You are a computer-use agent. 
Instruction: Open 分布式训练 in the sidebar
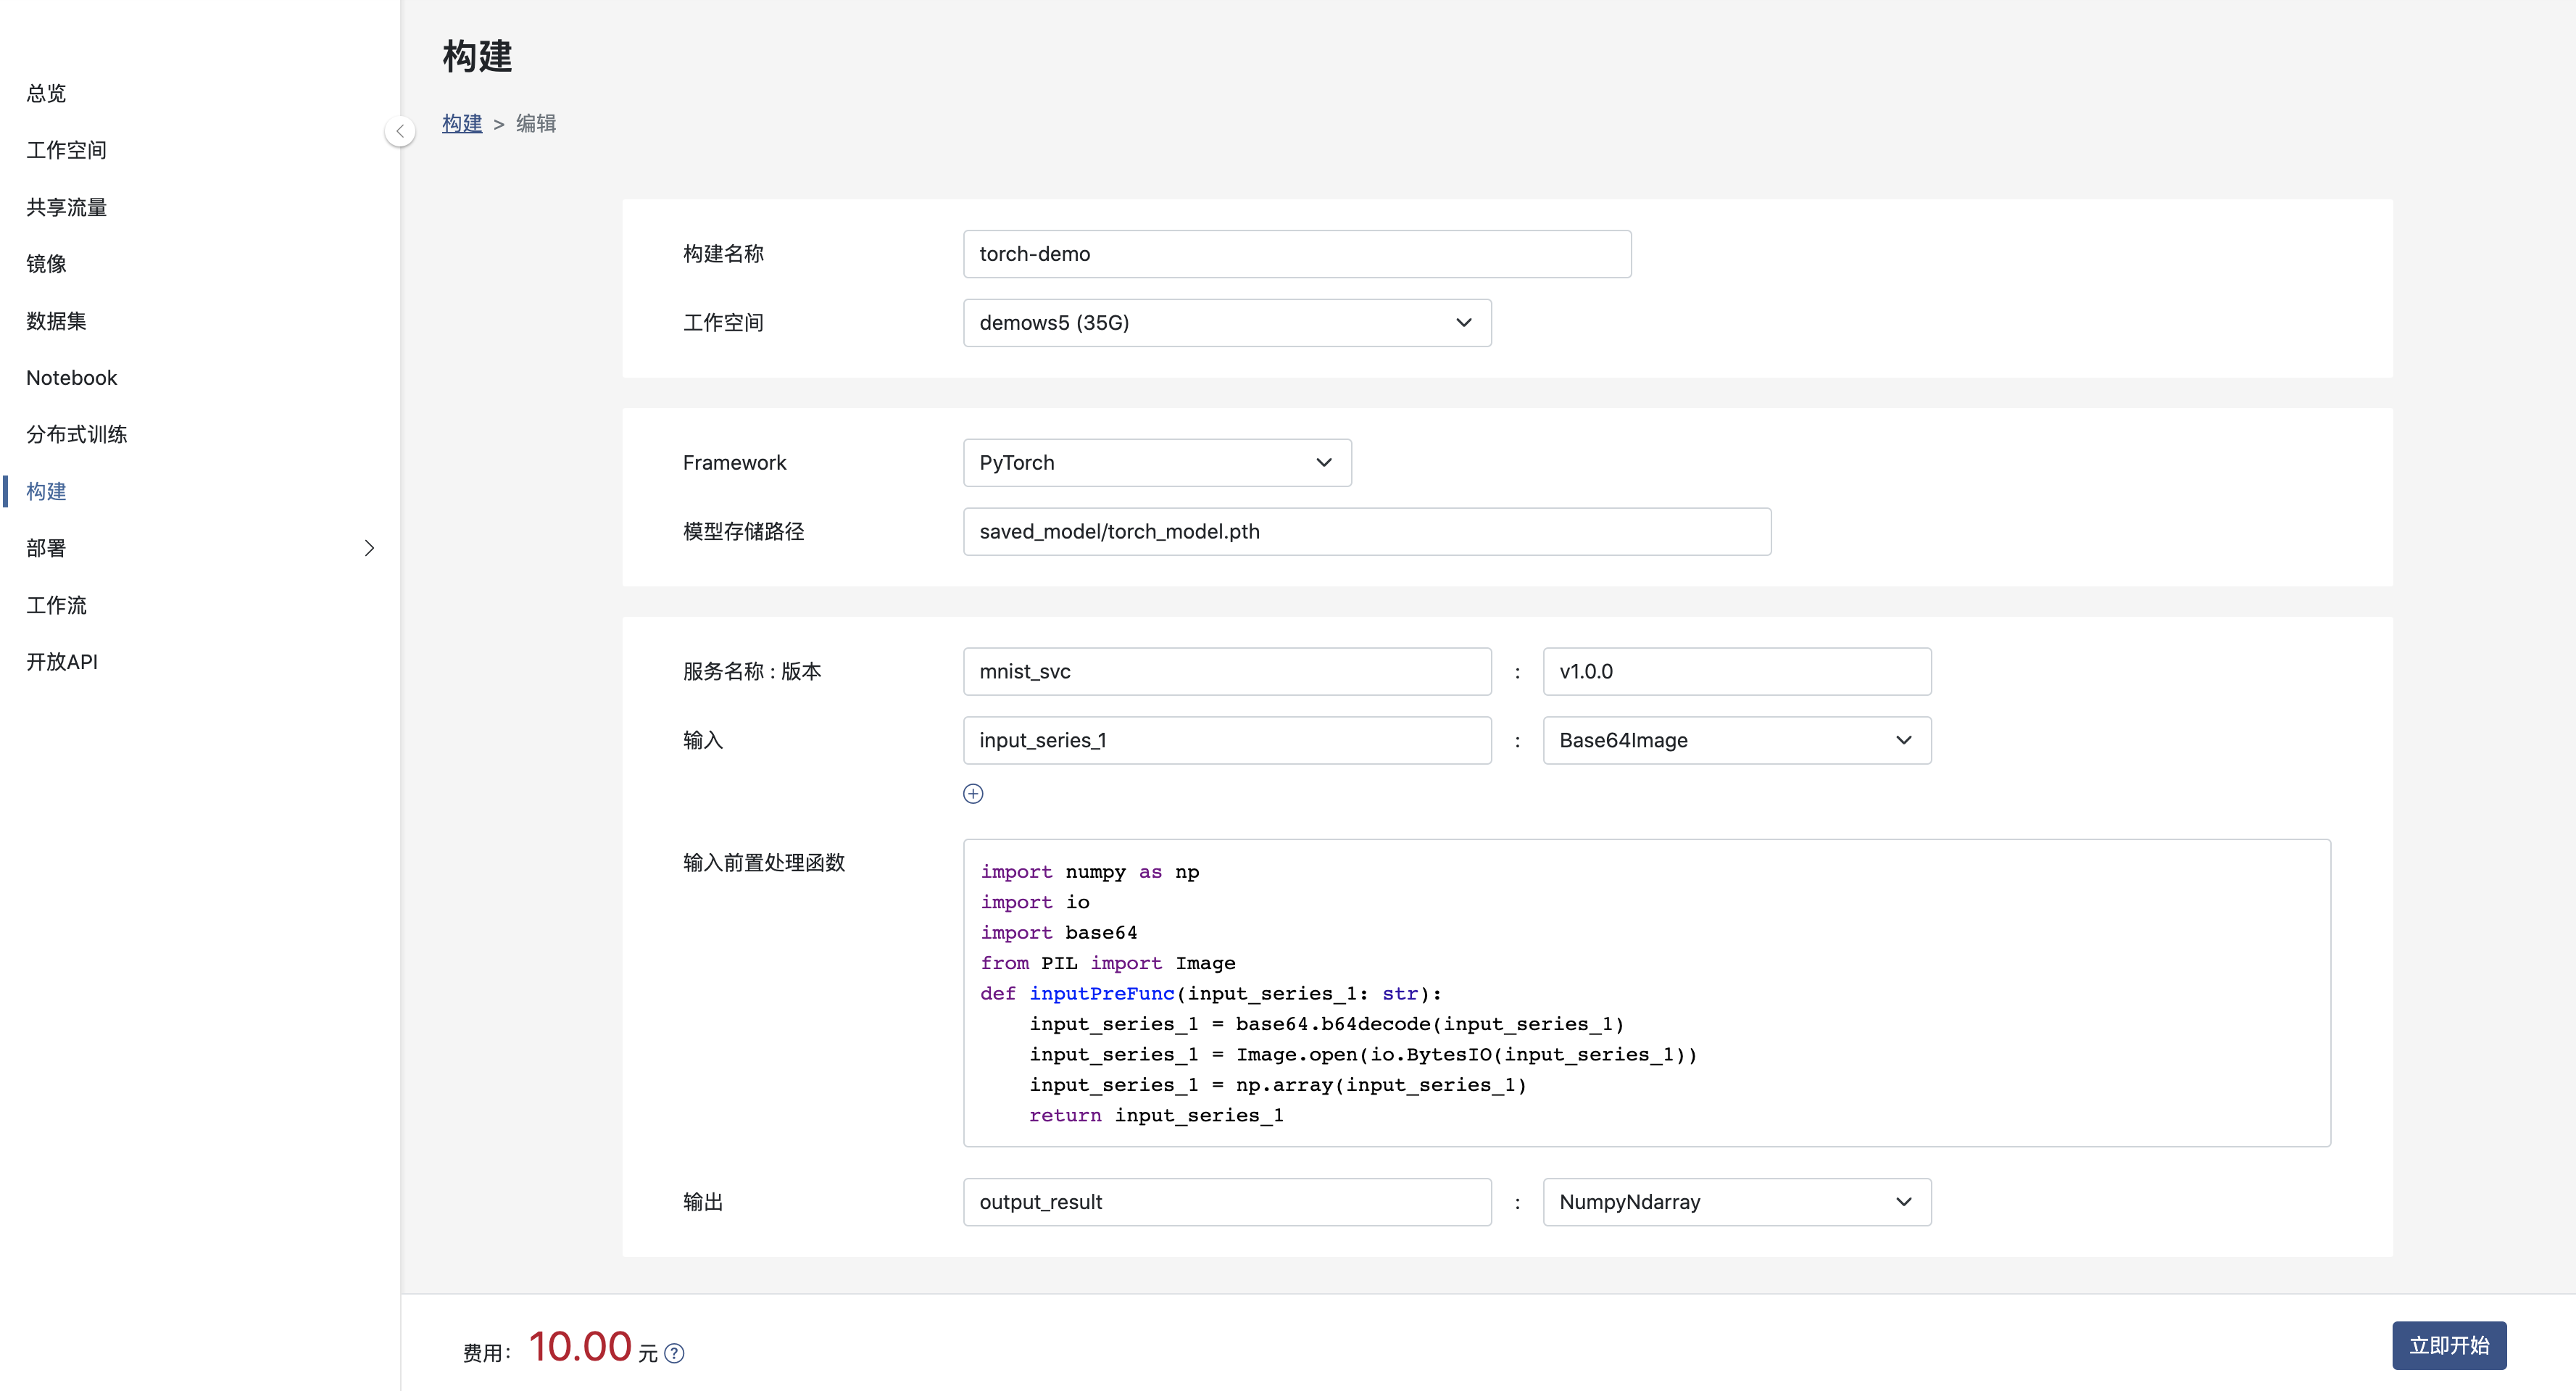[77, 435]
